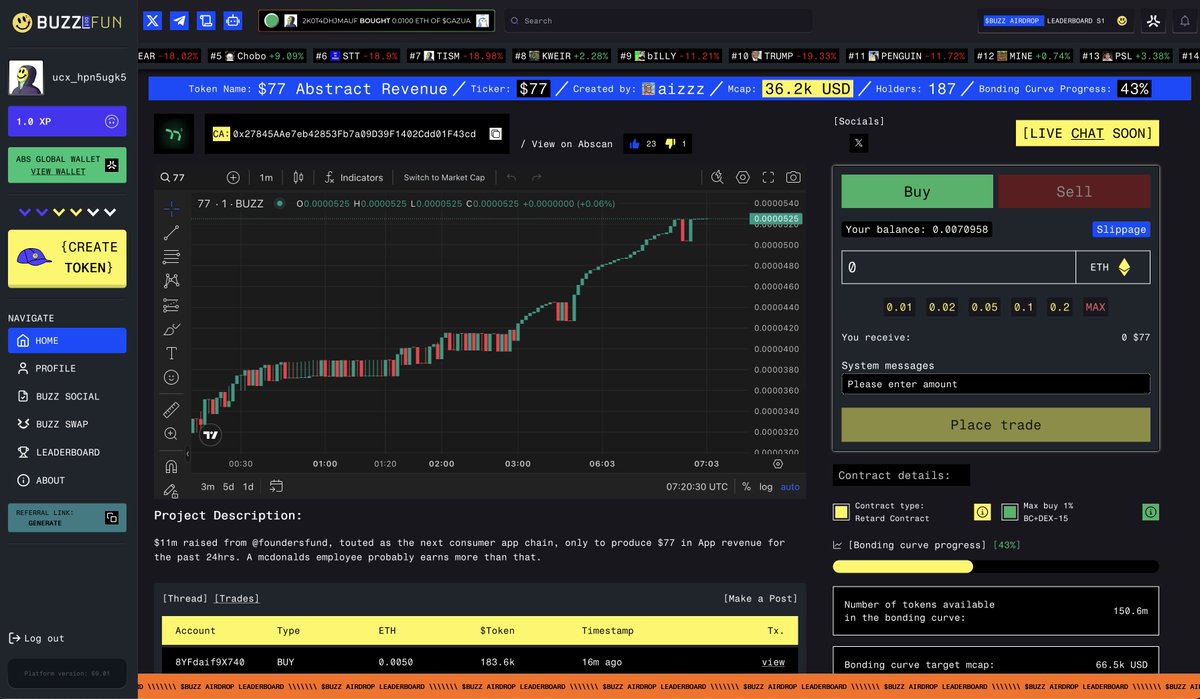Select the text annotation tool

click(171, 353)
